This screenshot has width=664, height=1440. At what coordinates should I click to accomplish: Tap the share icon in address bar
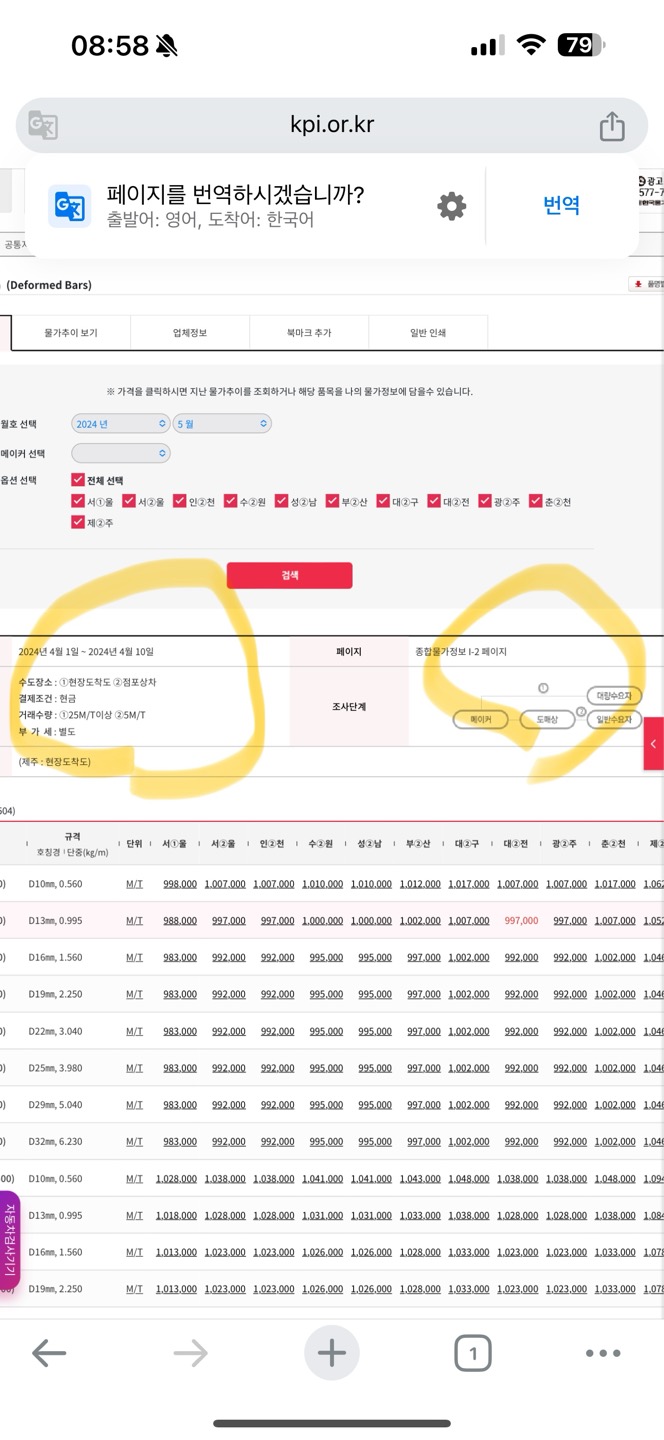(612, 126)
